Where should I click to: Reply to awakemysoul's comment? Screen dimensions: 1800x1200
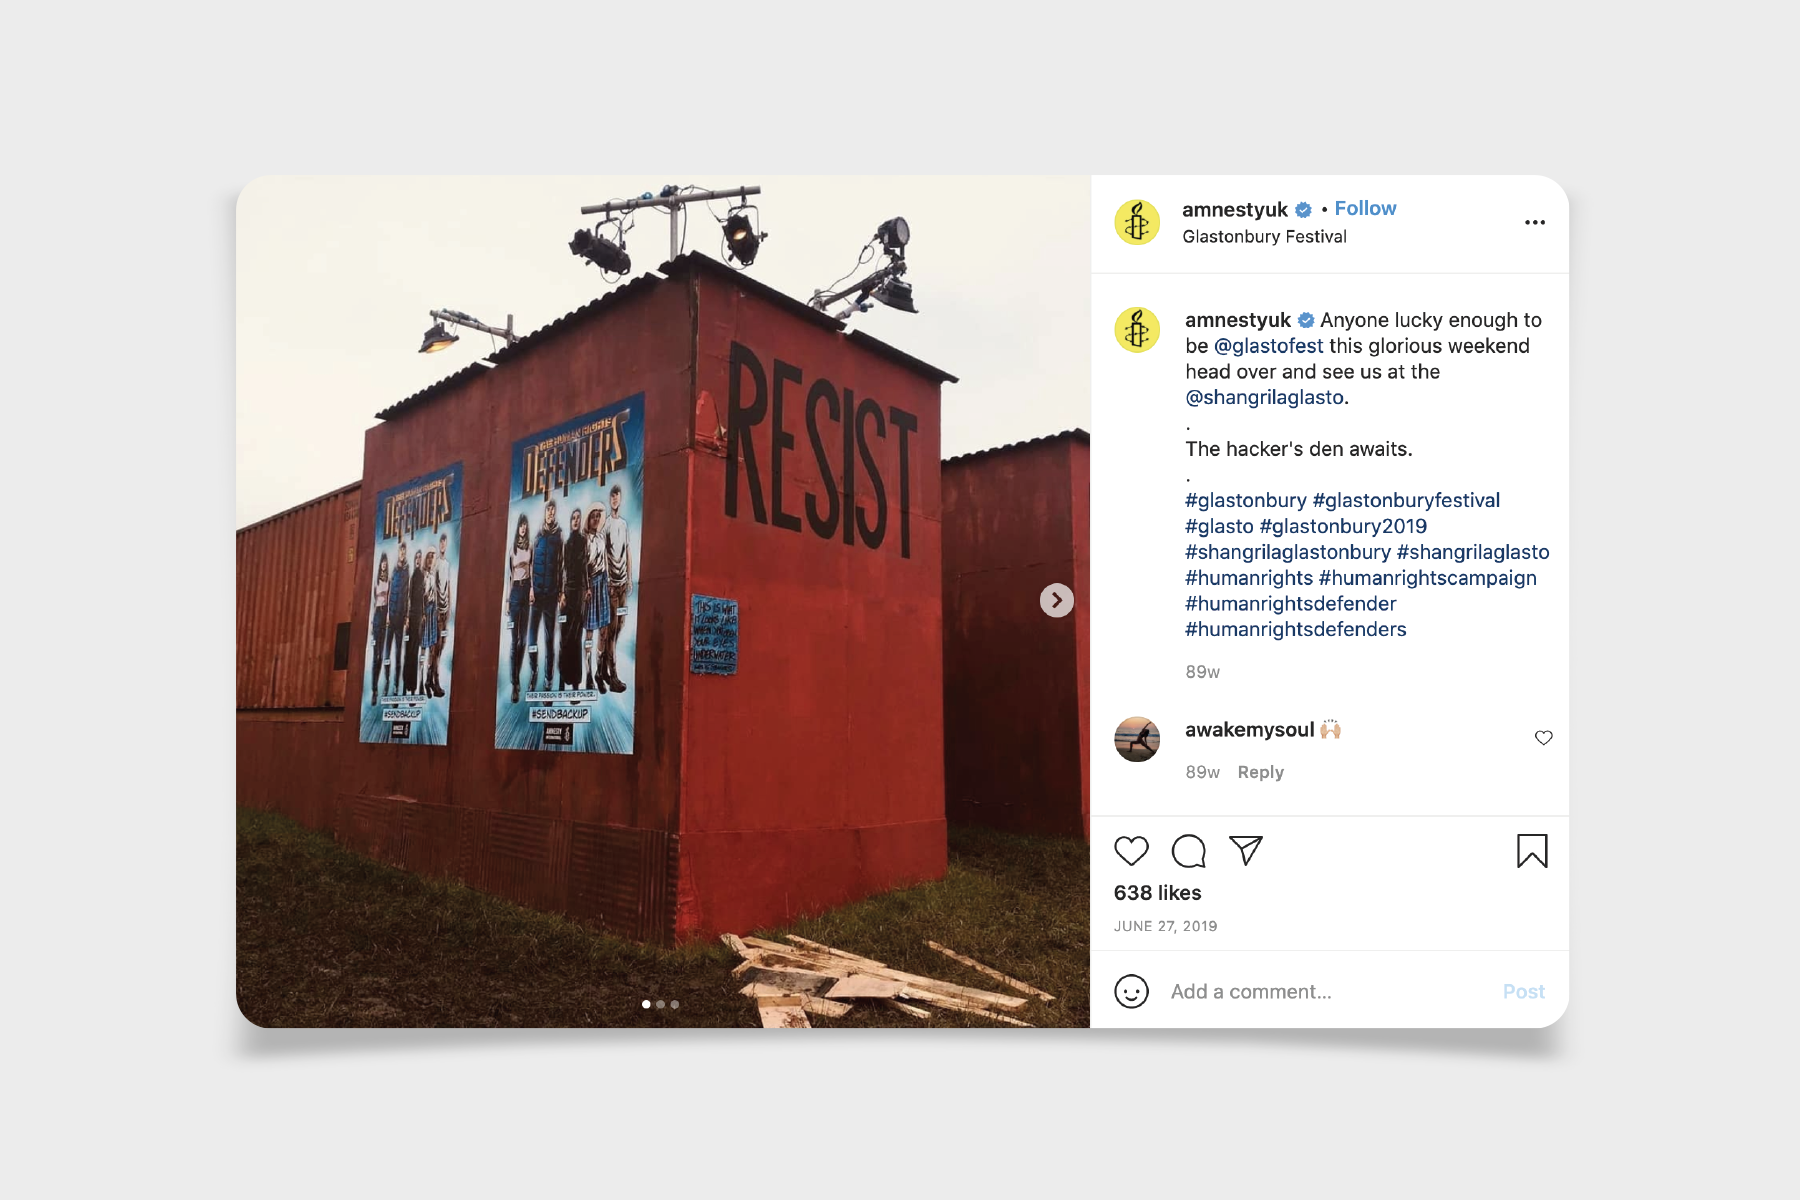(1260, 772)
